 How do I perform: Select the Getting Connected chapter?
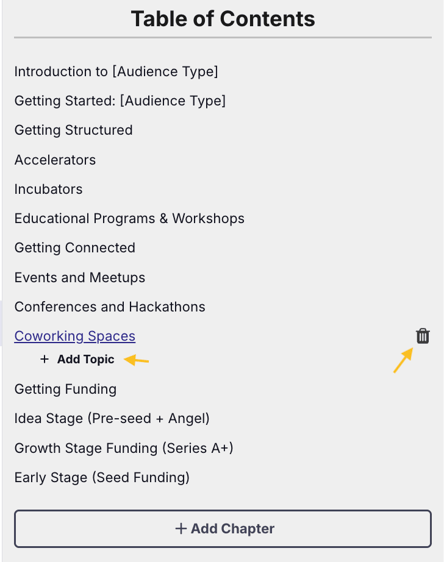[75, 248]
